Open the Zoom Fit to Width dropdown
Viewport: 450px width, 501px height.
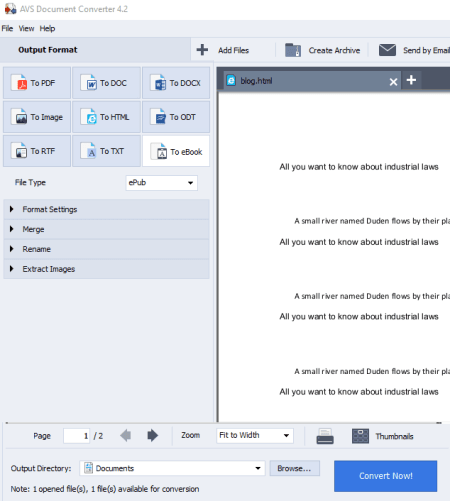[255, 435]
